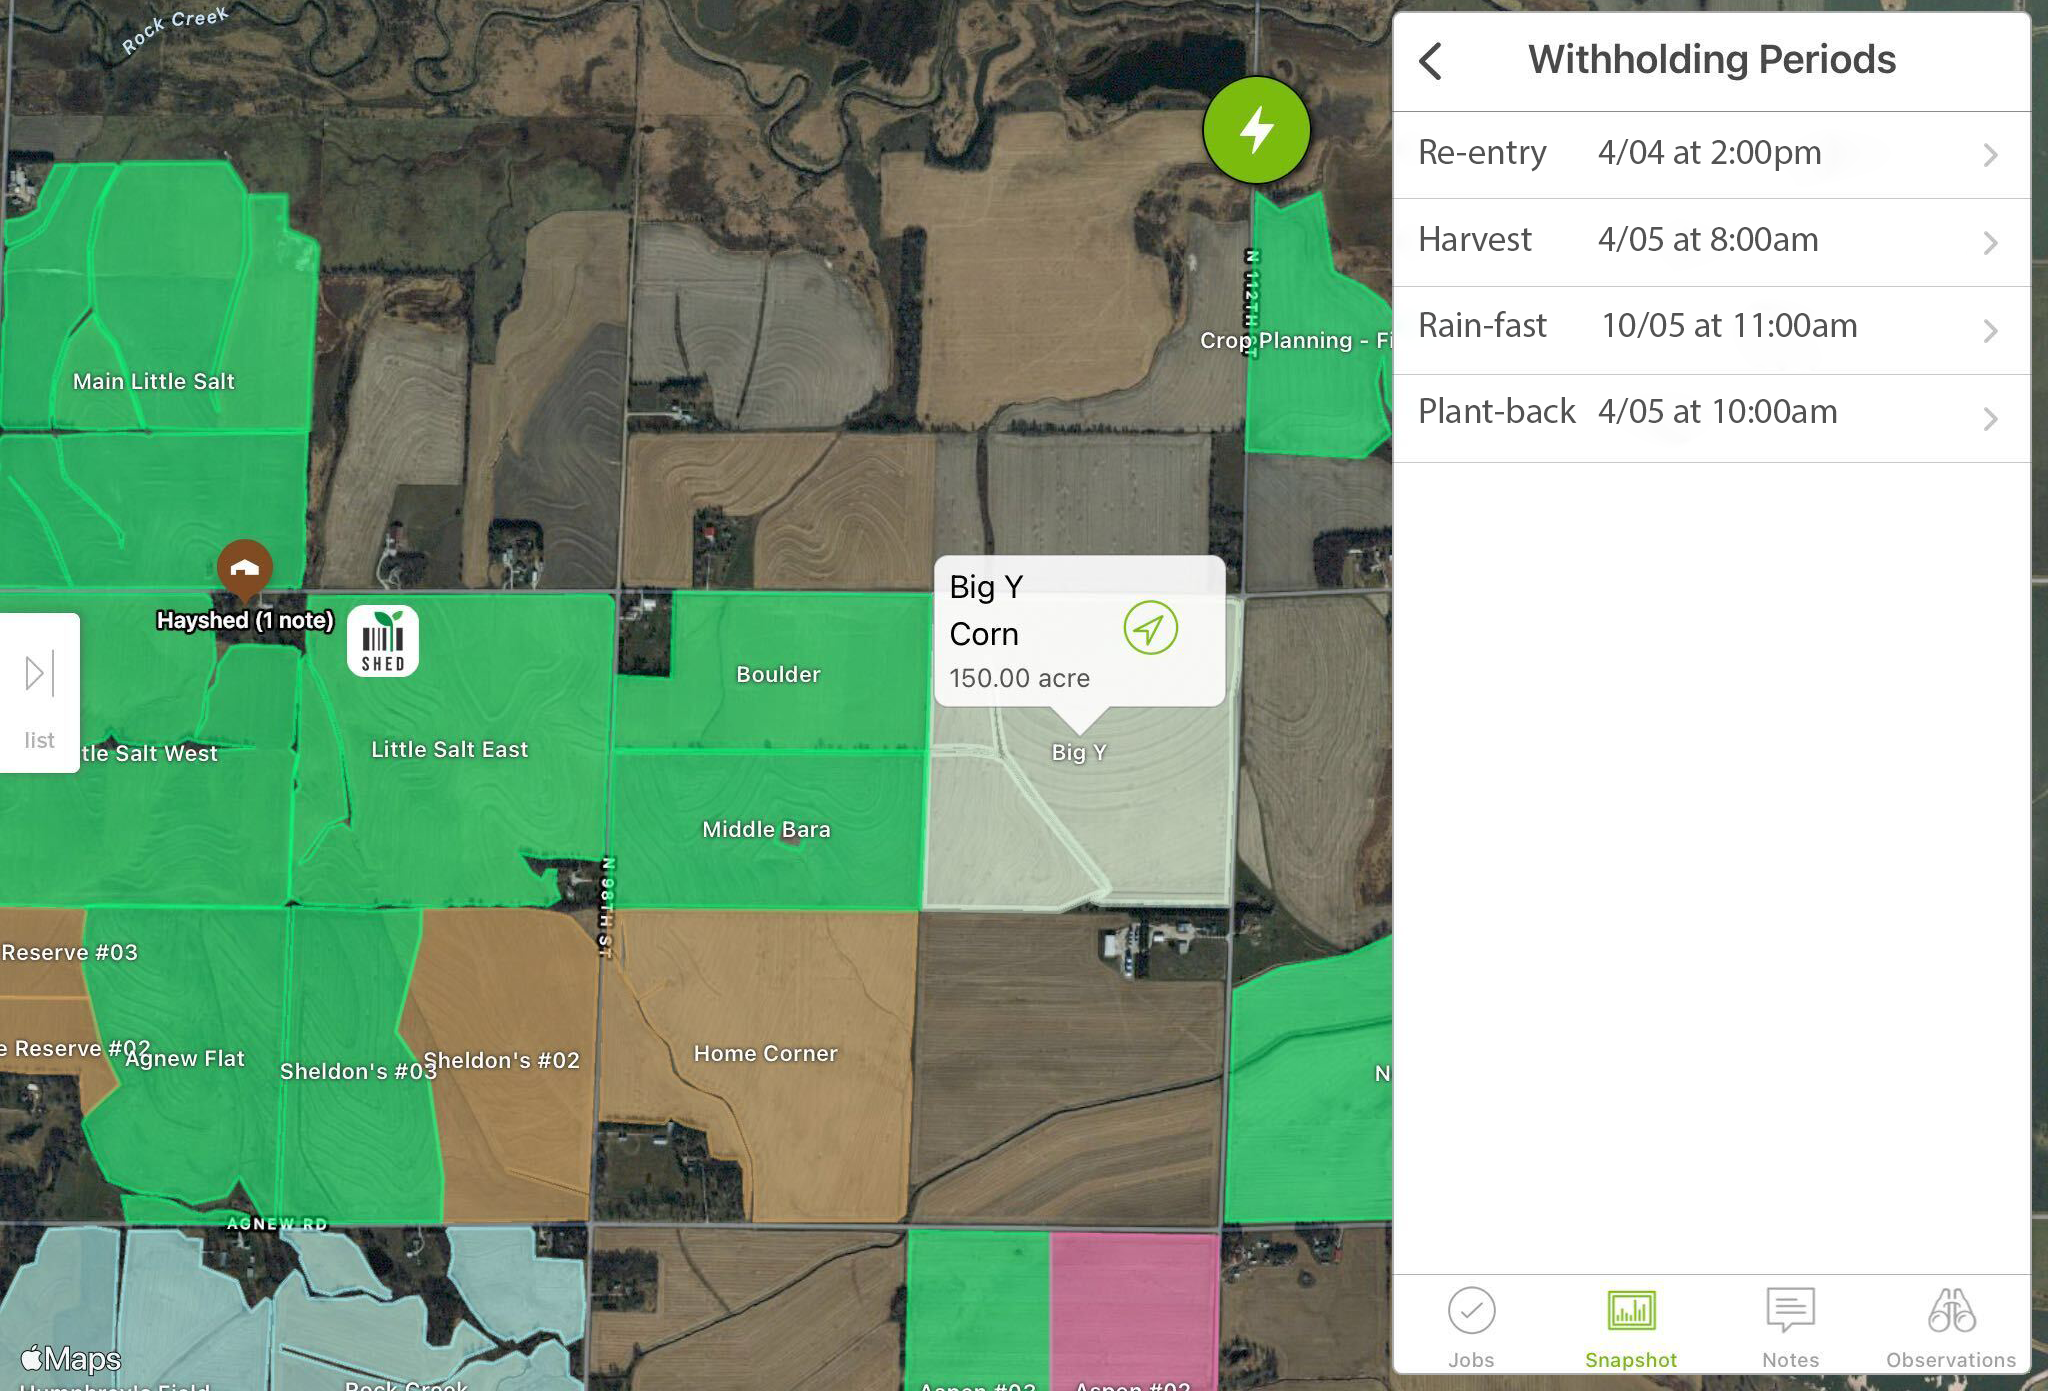2048x1391 pixels.
Task: Expand the Harvest withholding period row
Action: (x=1711, y=242)
